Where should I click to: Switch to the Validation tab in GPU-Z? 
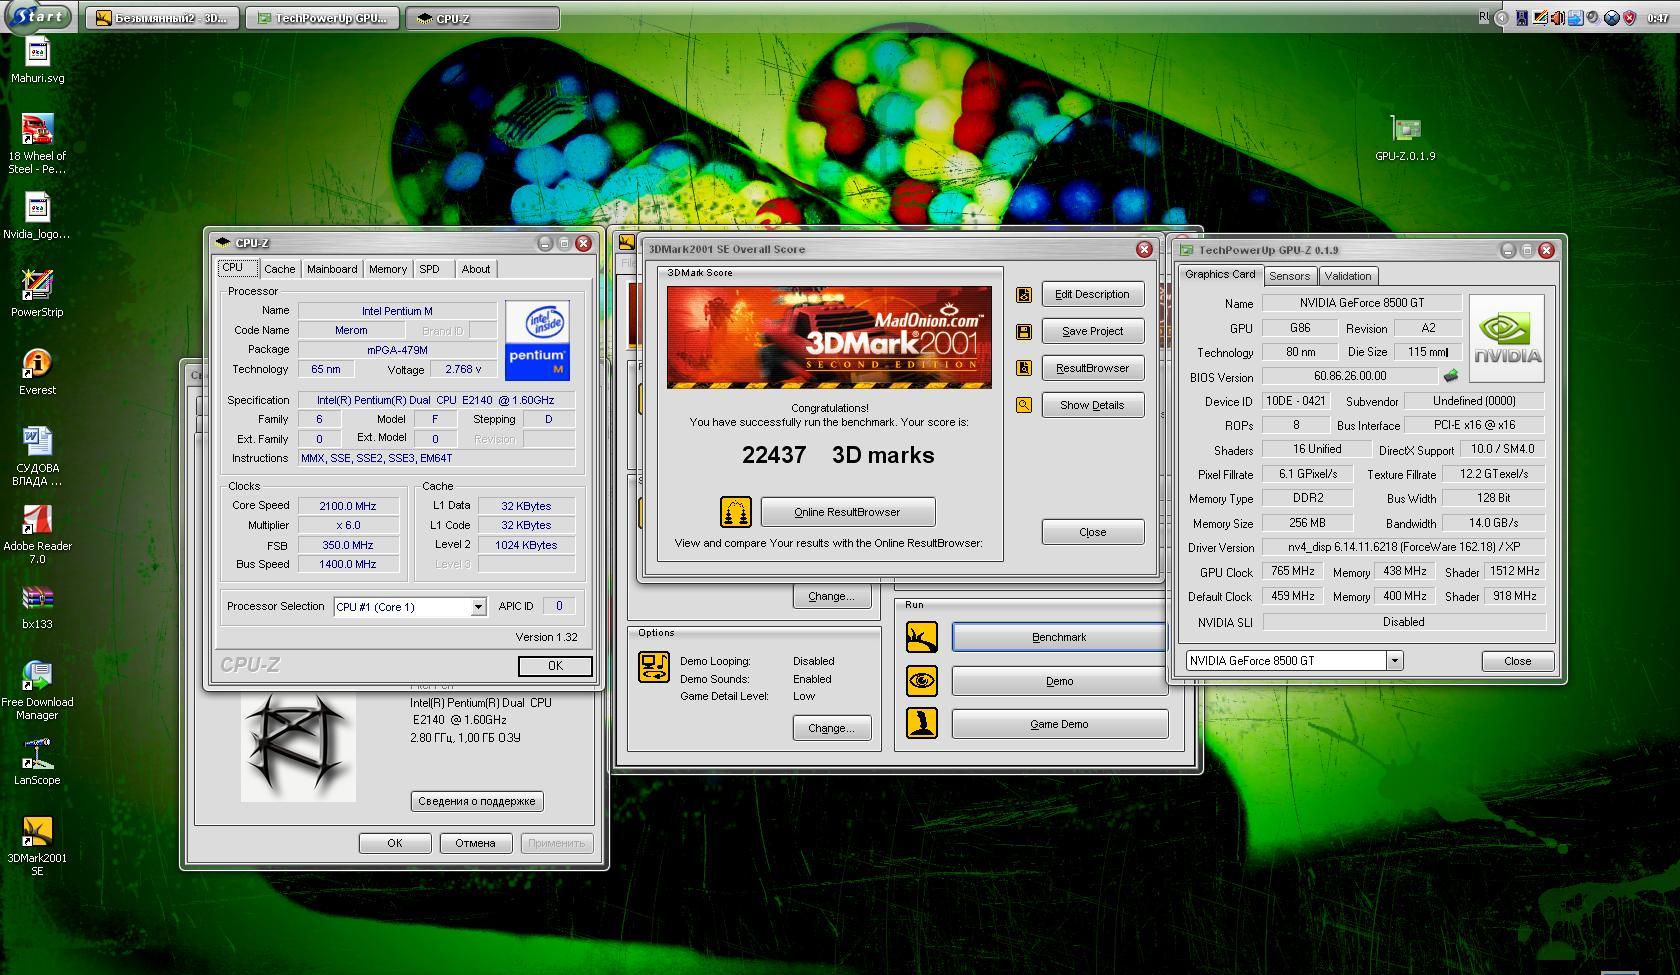point(1348,276)
